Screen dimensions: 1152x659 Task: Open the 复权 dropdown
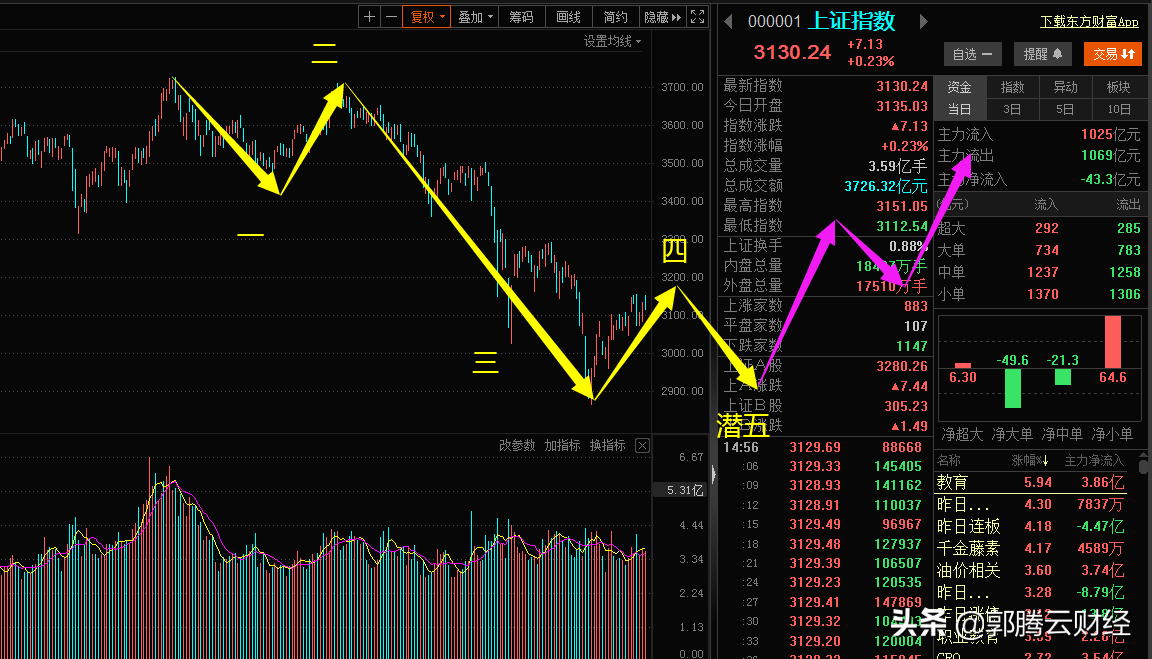427,17
